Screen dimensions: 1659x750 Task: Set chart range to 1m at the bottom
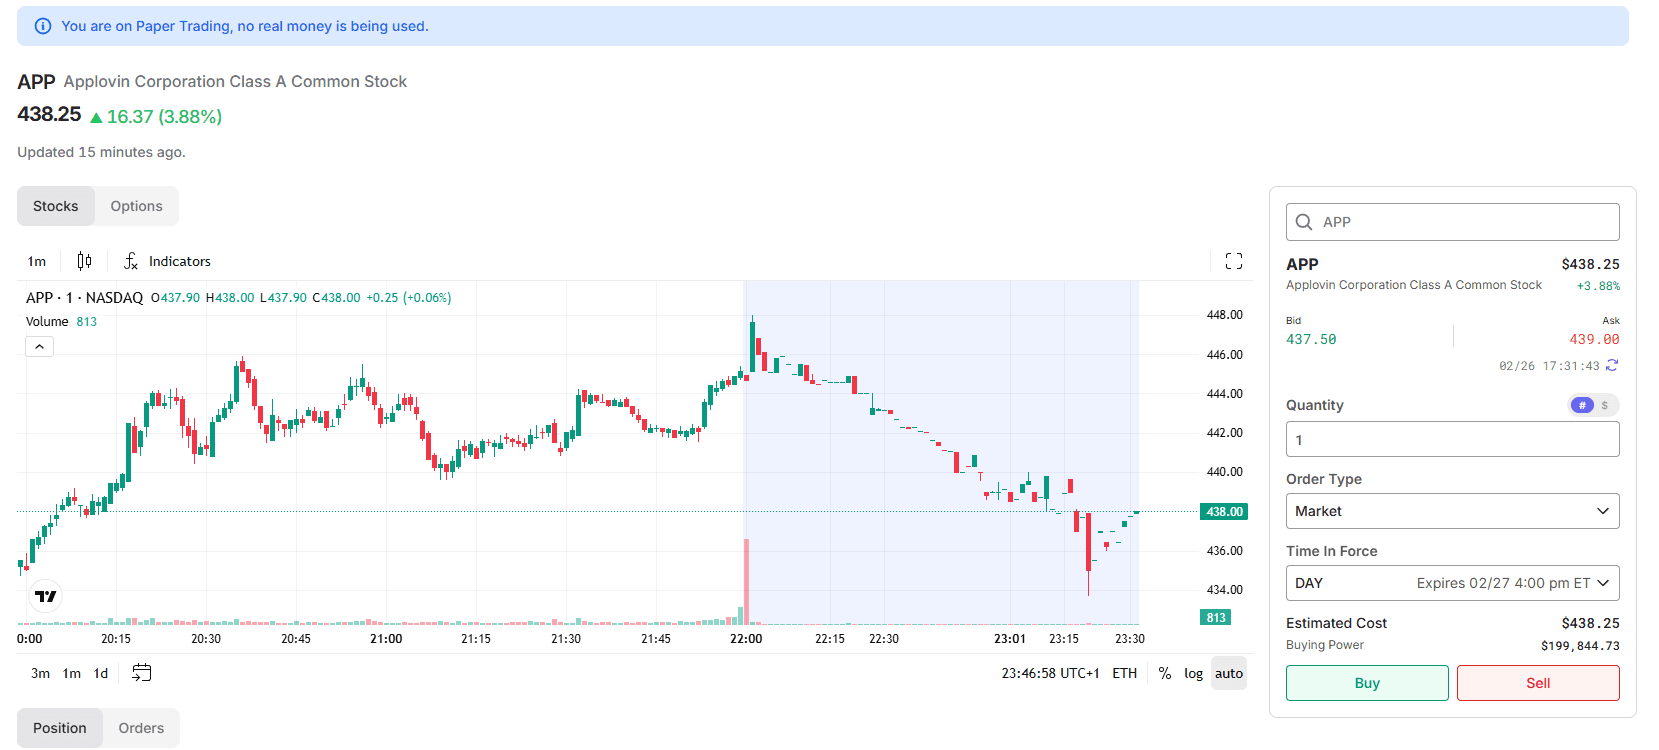click(x=72, y=673)
